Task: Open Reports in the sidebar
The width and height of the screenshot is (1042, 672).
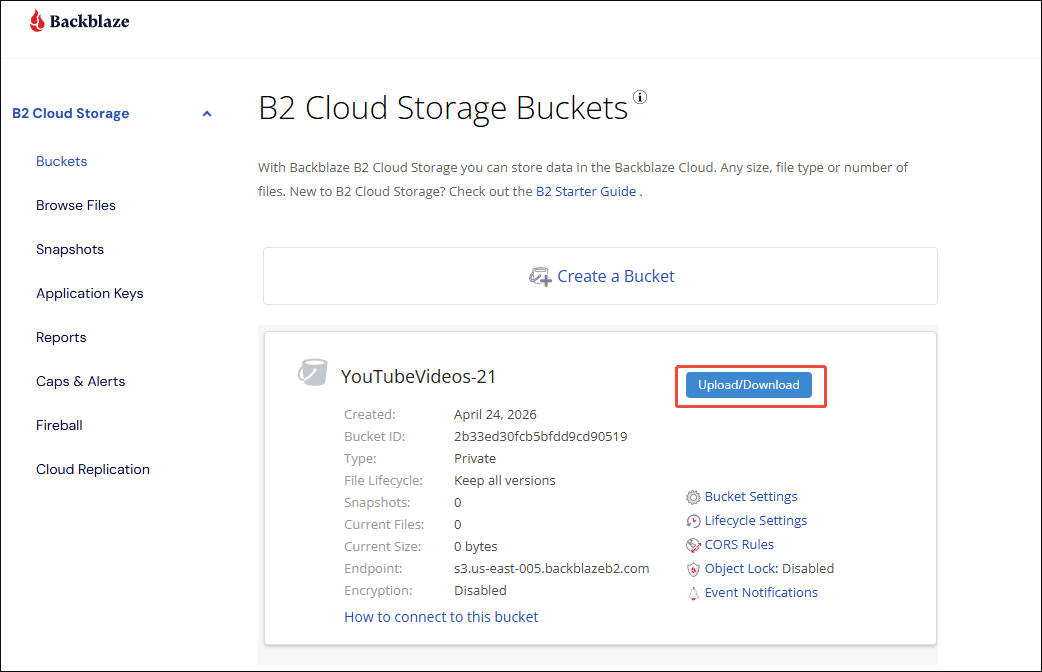Action: 61,337
